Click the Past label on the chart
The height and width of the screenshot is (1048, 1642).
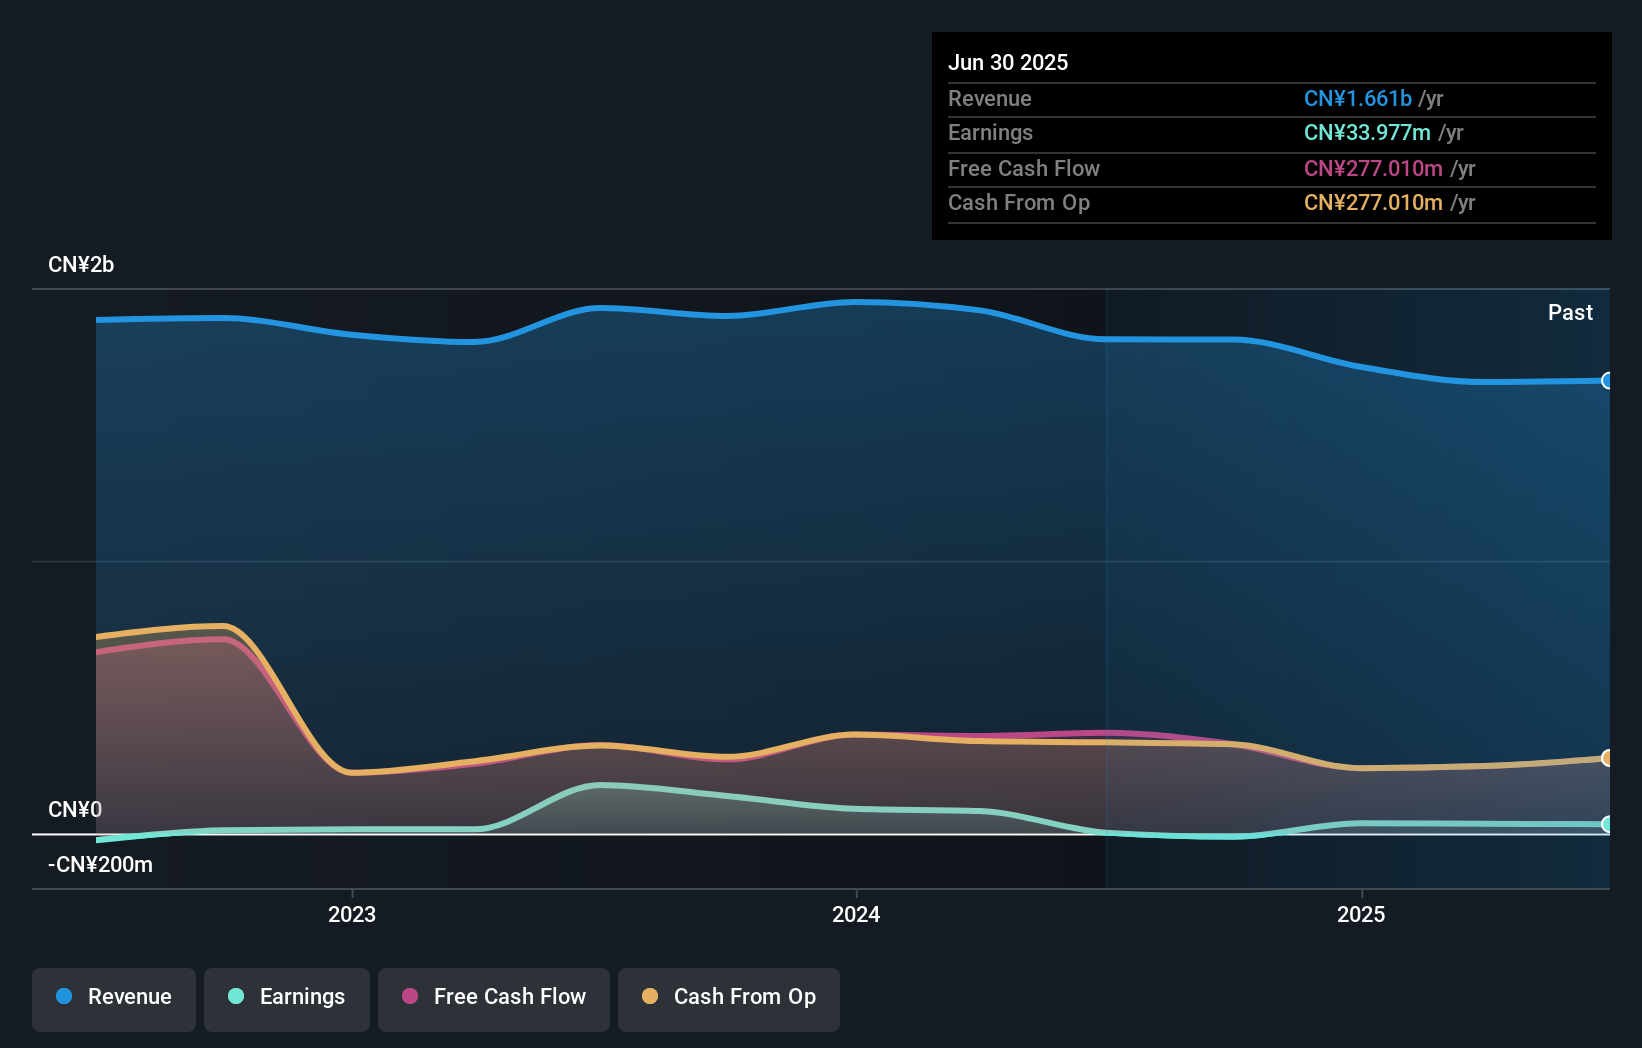1570,313
